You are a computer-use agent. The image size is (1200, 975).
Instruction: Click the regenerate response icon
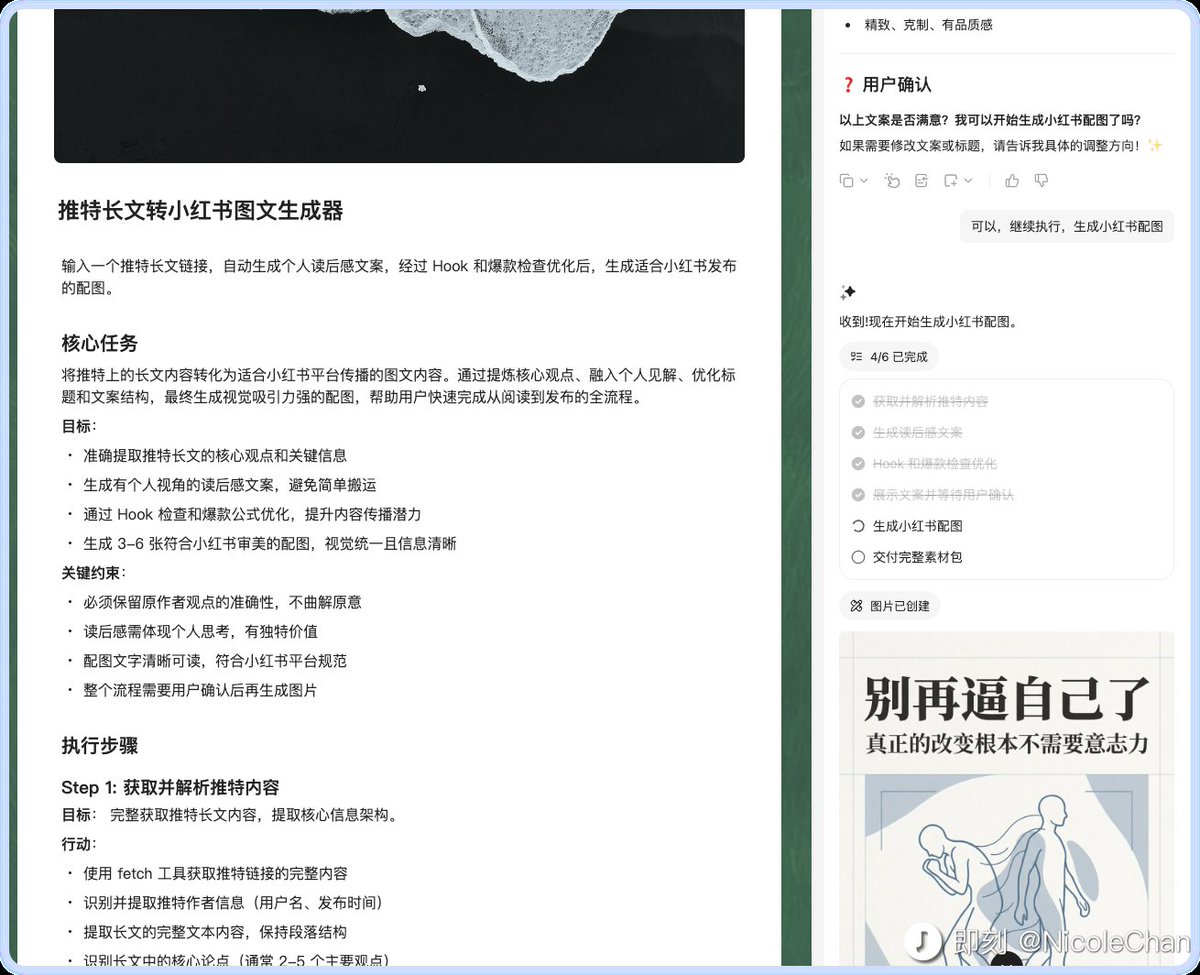coord(892,180)
